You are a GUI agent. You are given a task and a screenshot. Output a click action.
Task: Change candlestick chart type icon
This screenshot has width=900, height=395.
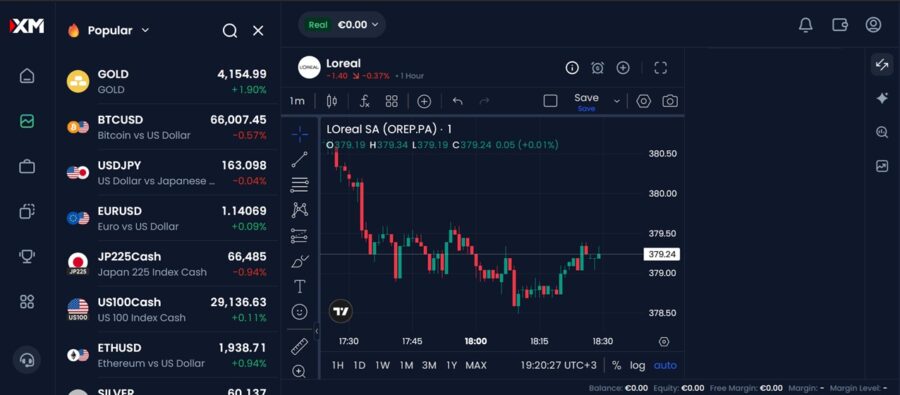click(x=332, y=101)
